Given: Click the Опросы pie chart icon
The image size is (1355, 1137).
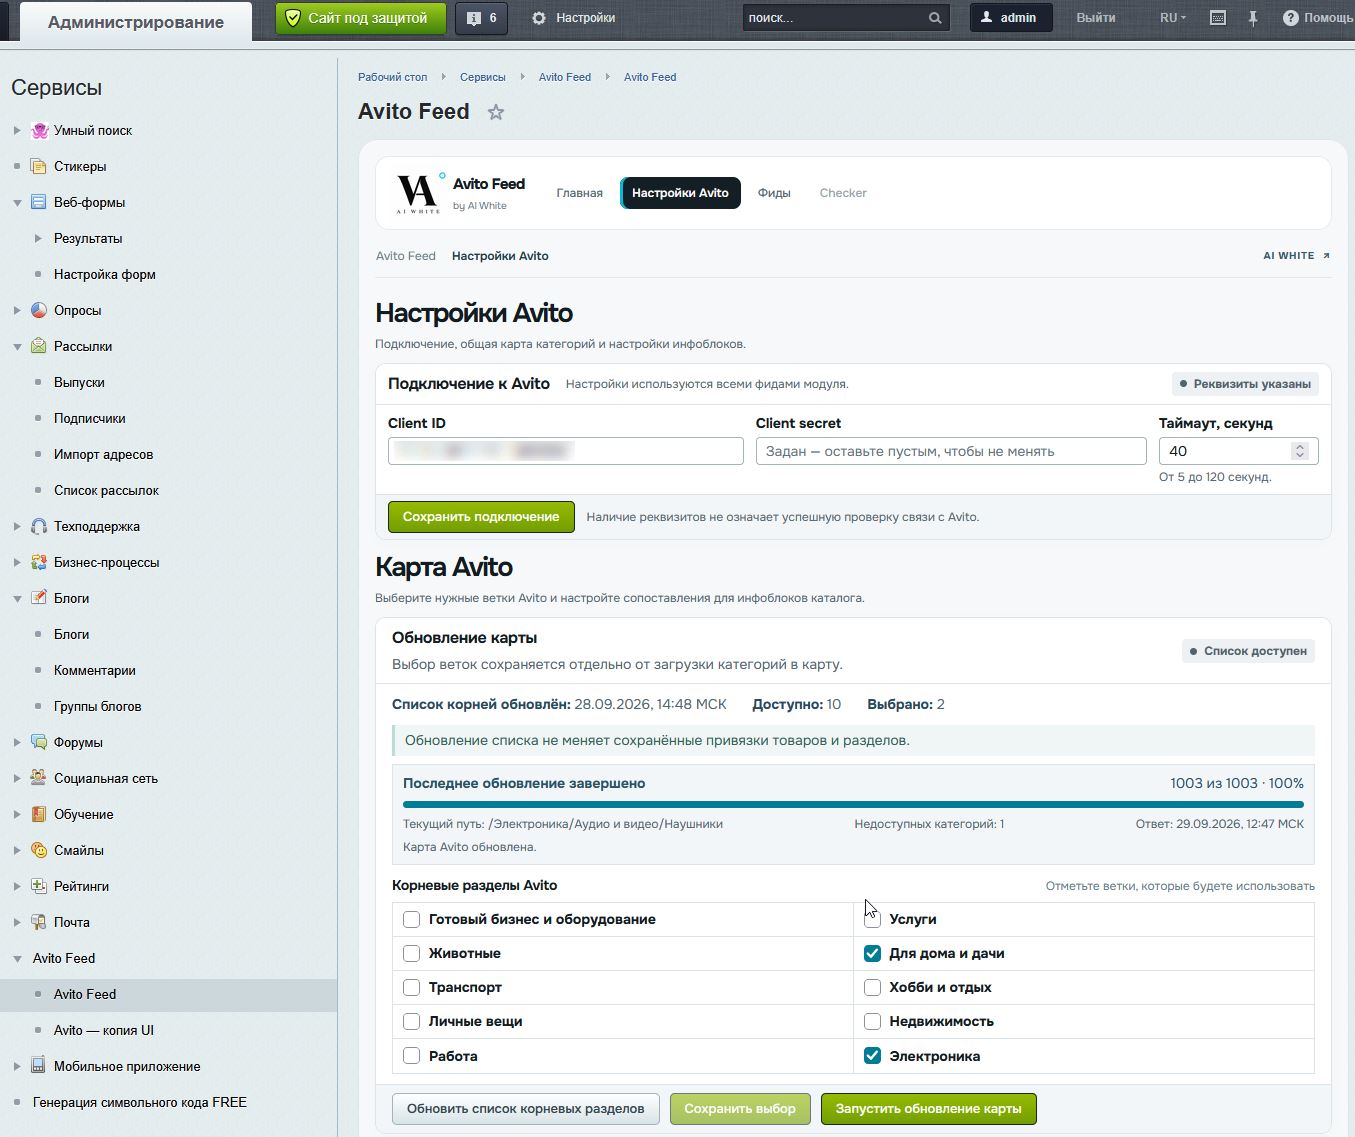Looking at the screenshot, I should tap(39, 310).
